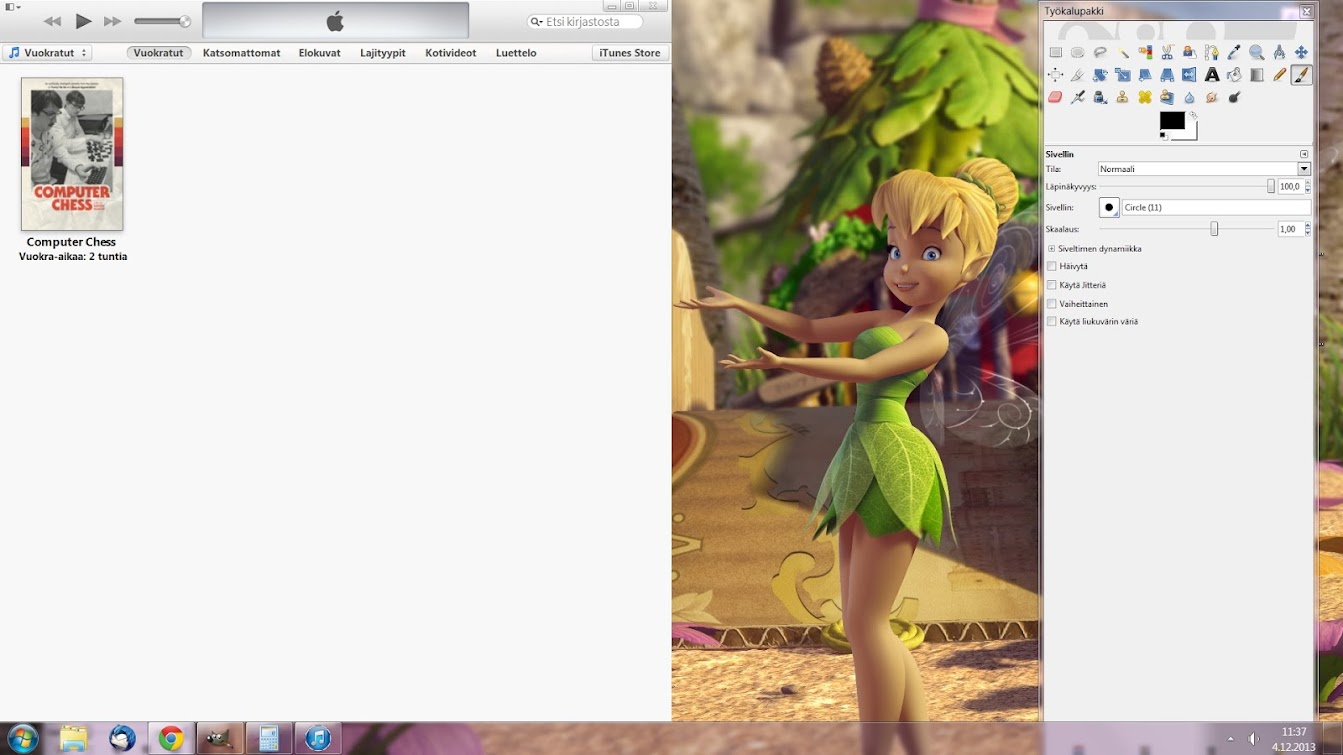The height and width of the screenshot is (755, 1343).
Task: Open the Tila mode dropdown
Action: point(1203,169)
